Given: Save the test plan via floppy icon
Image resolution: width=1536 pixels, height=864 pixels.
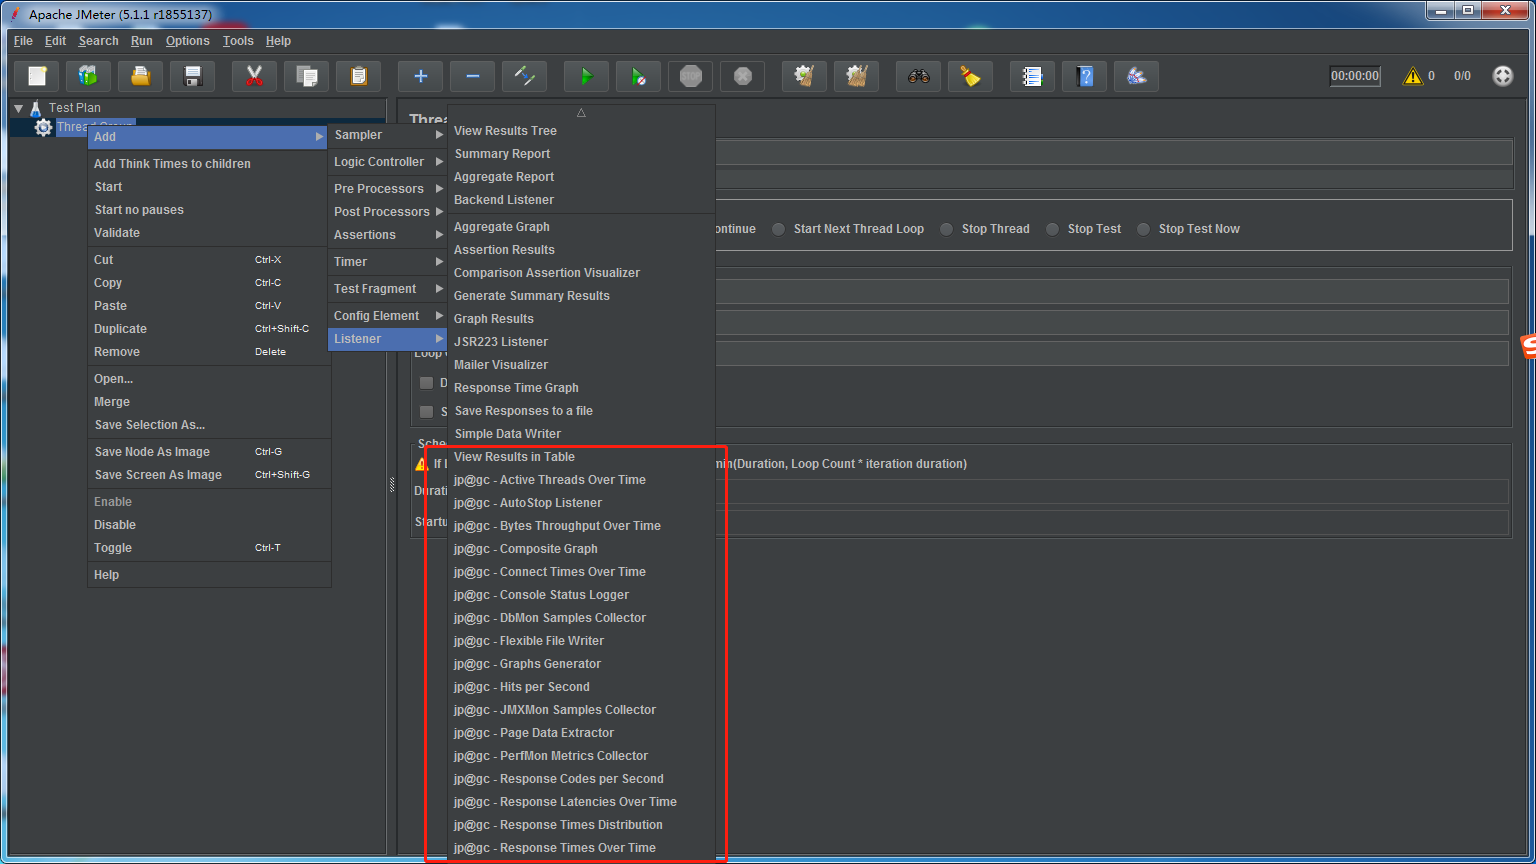Looking at the screenshot, I should 193,76.
